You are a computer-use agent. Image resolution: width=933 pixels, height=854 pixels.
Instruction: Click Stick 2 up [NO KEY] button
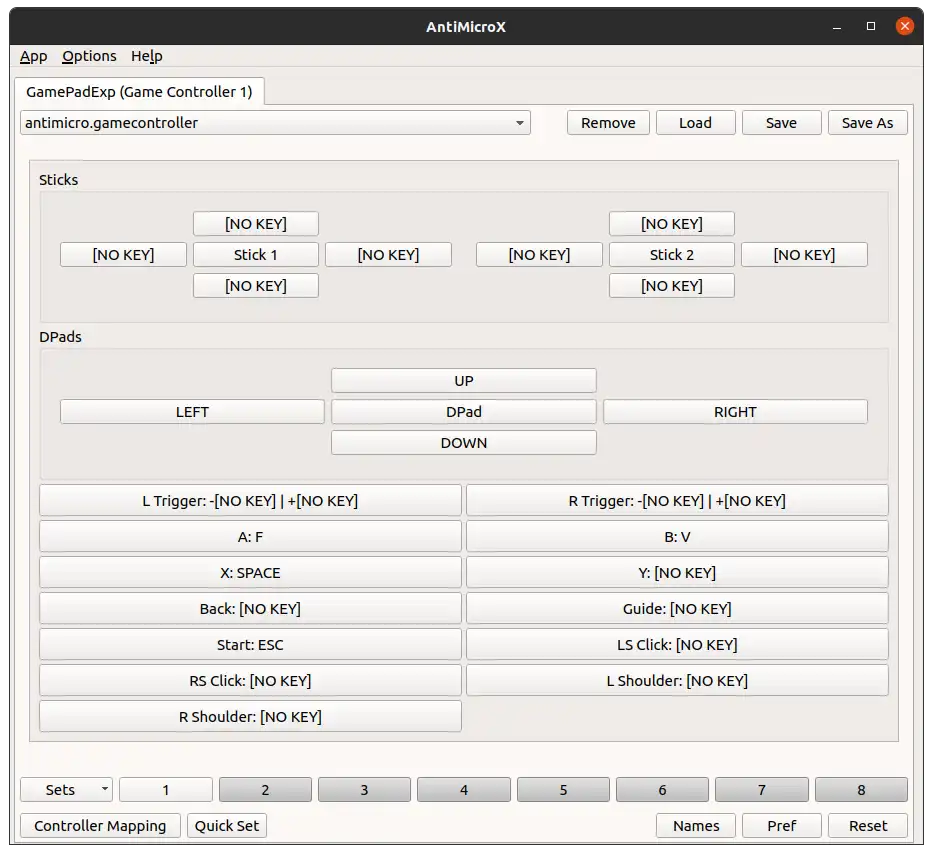[672, 224]
